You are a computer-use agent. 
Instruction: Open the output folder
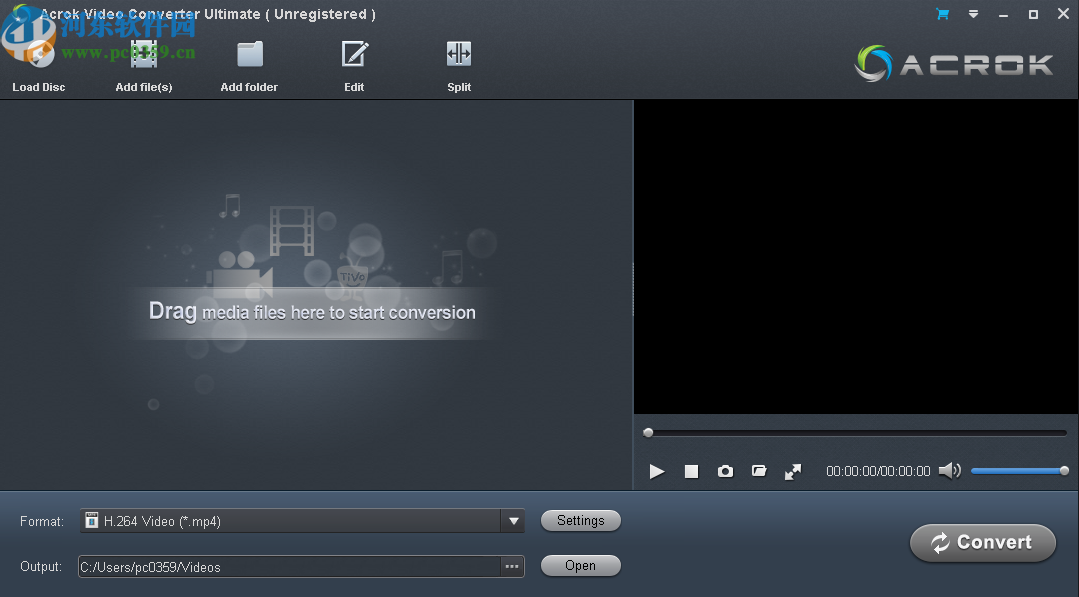pyautogui.click(x=580, y=565)
